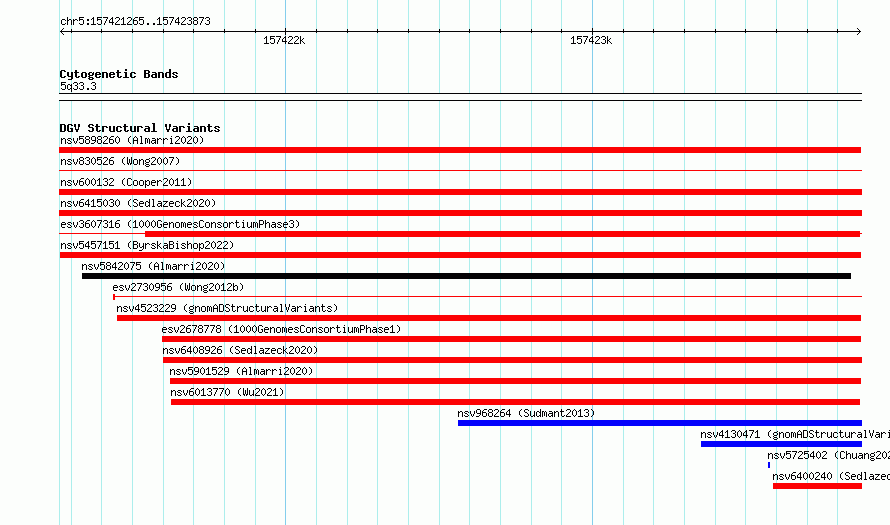Click the tiny blue marker for nsv5725402
Viewport: 890px width, 525px height.
tap(769, 465)
